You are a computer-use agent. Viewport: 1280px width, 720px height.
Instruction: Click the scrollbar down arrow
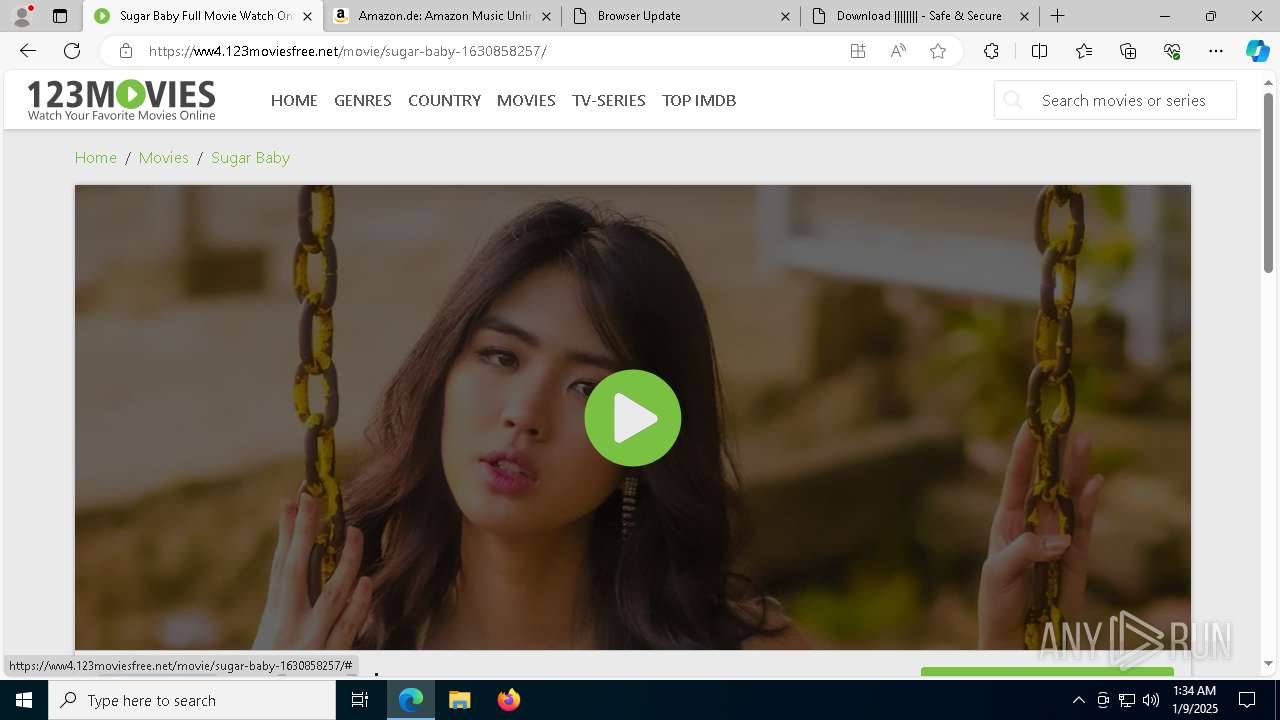click(x=1269, y=663)
